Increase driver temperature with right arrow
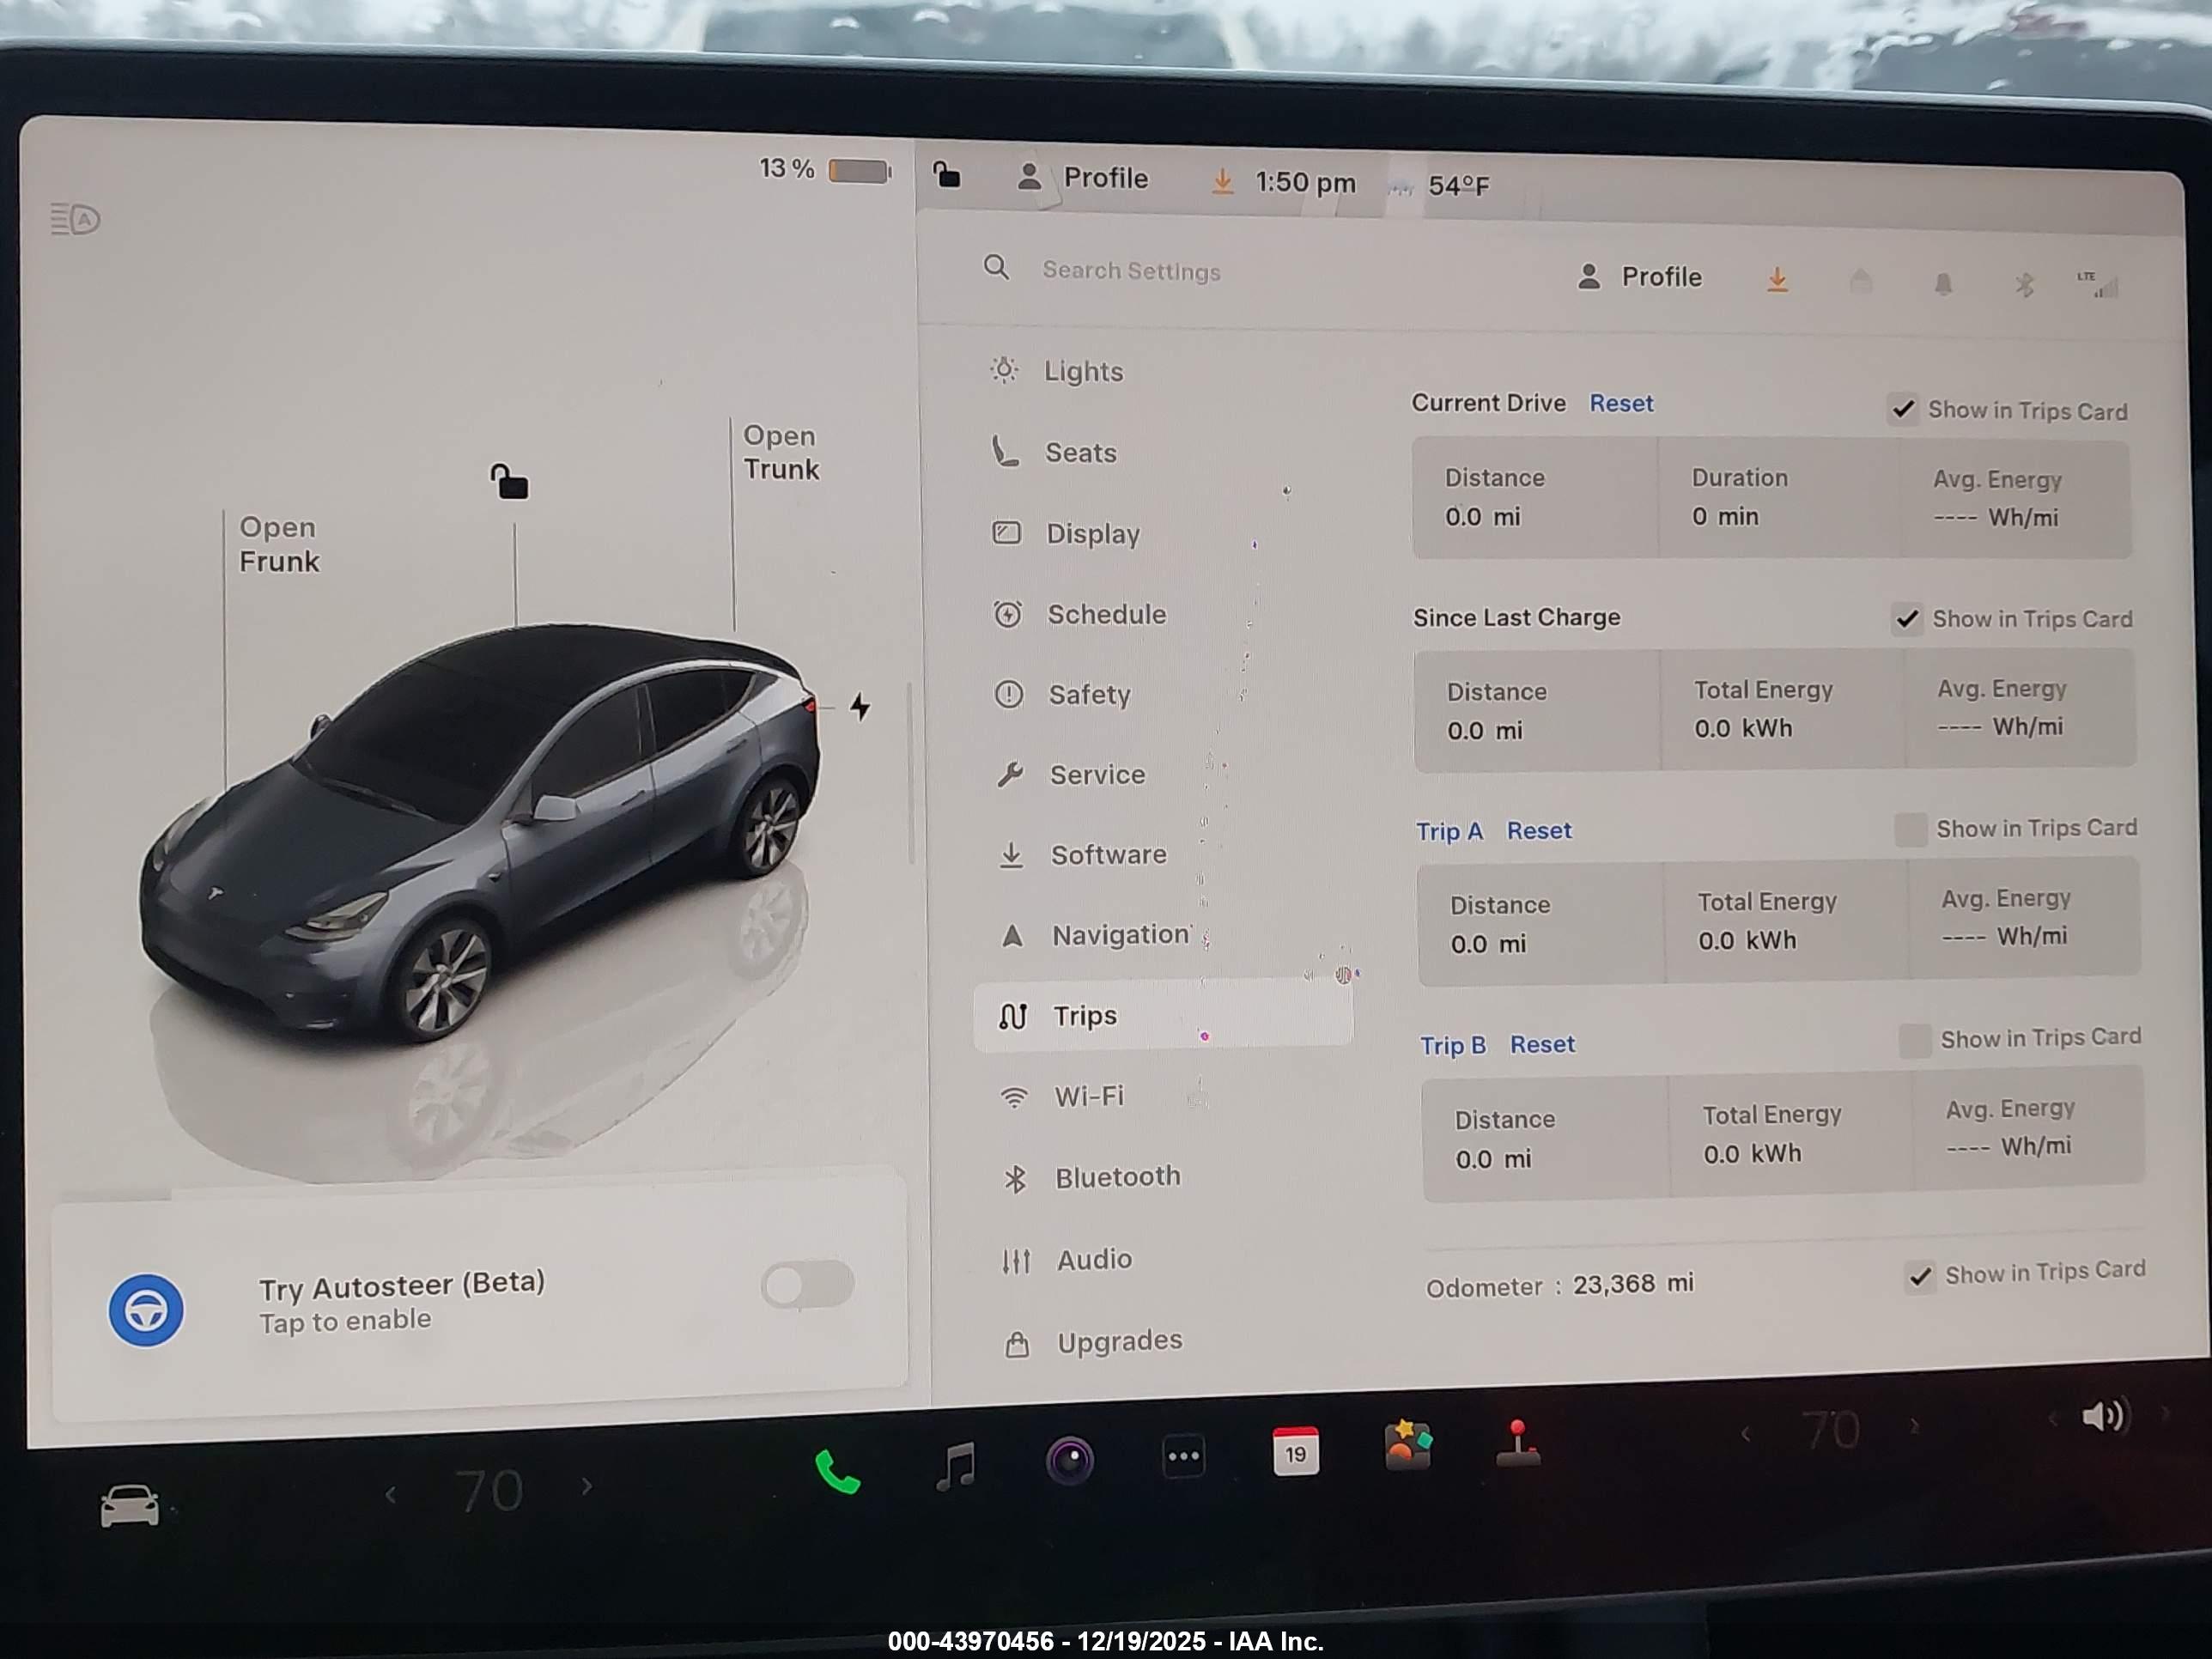The width and height of the screenshot is (2212, 1659). click(x=587, y=1487)
